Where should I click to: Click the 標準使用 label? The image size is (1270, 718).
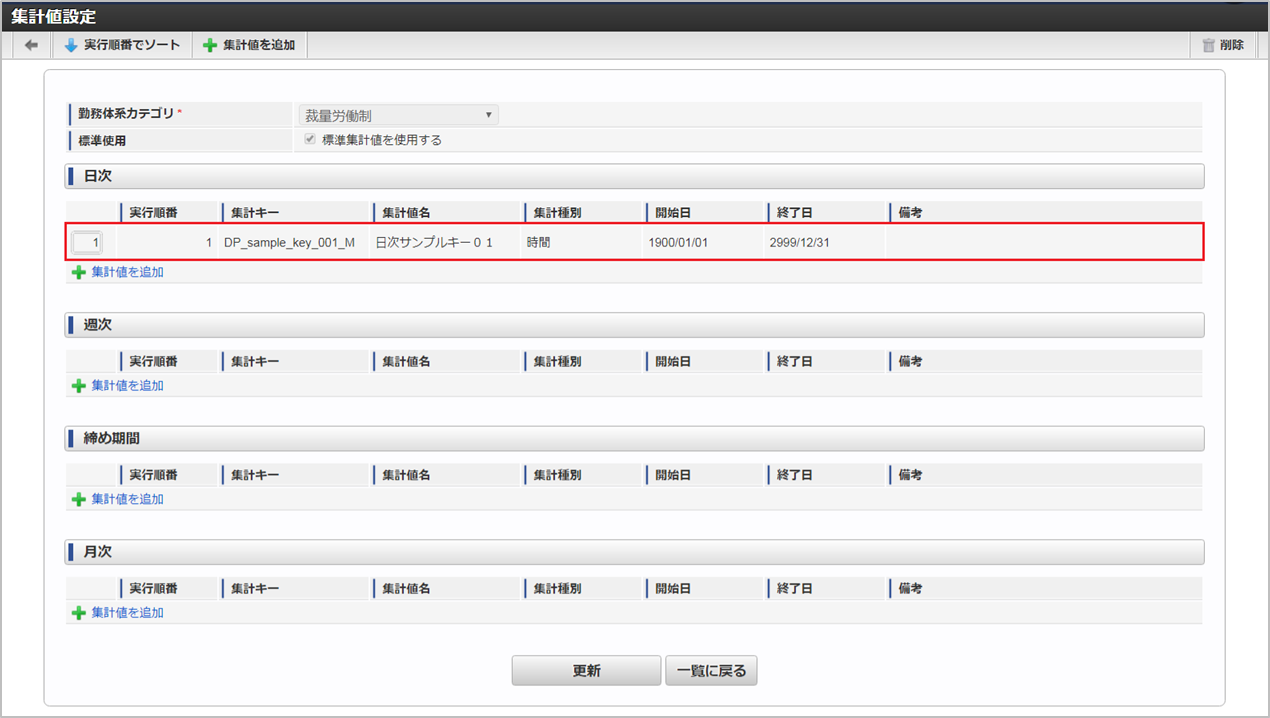pos(102,141)
